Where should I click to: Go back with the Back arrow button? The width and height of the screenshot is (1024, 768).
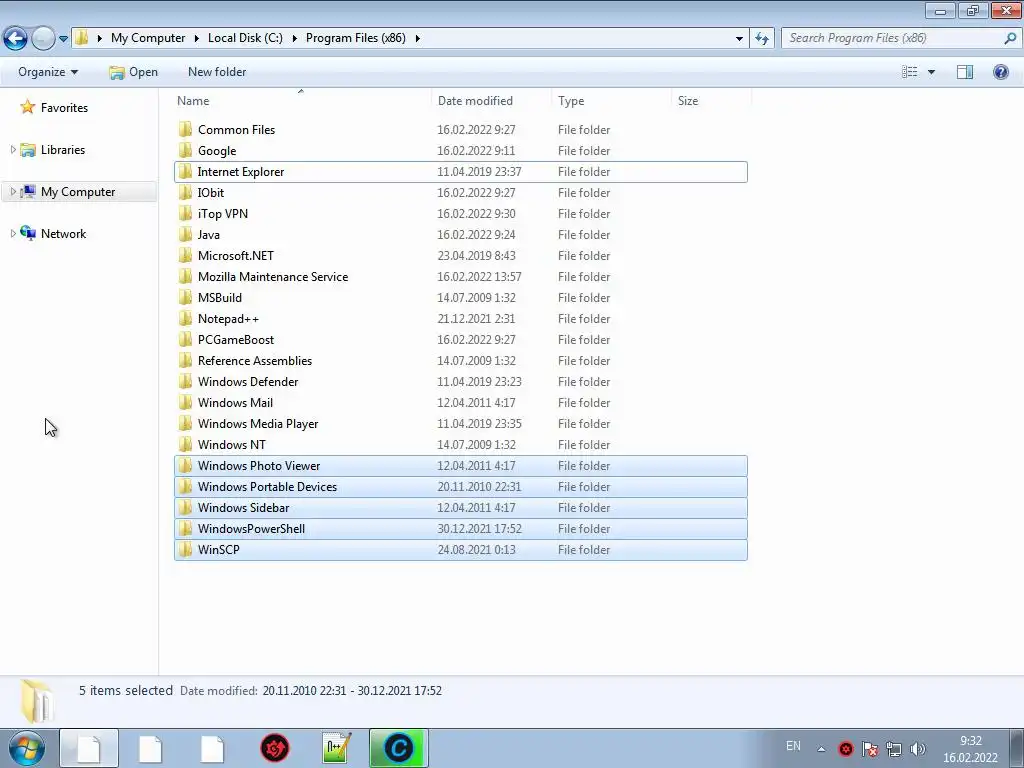point(15,39)
